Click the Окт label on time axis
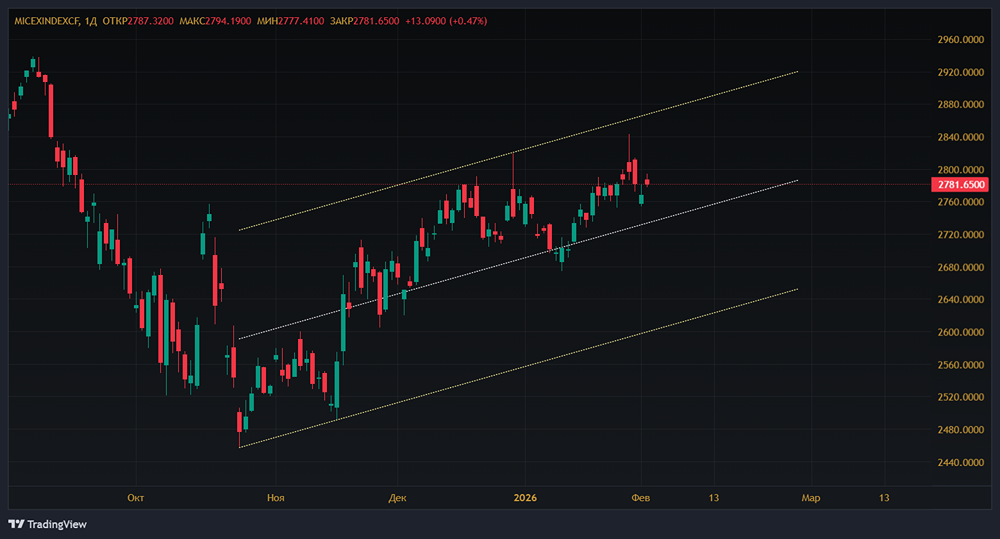1000x539 pixels. click(x=136, y=497)
